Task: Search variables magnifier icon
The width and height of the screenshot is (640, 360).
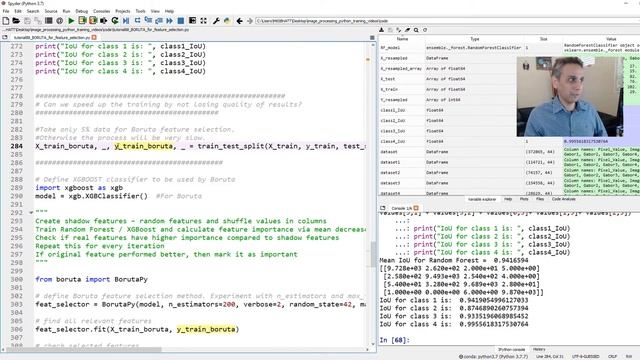Action: point(416,30)
